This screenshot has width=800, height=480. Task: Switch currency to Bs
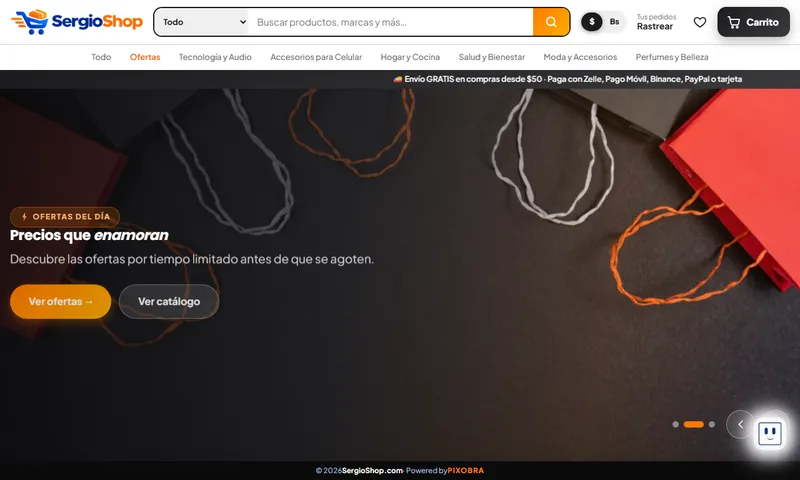coord(614,22)
